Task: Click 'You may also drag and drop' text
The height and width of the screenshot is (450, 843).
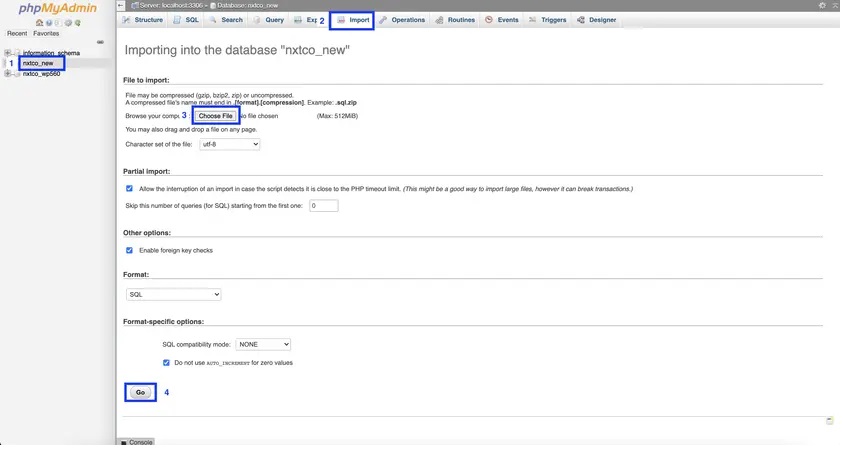Action: (191, 130)
